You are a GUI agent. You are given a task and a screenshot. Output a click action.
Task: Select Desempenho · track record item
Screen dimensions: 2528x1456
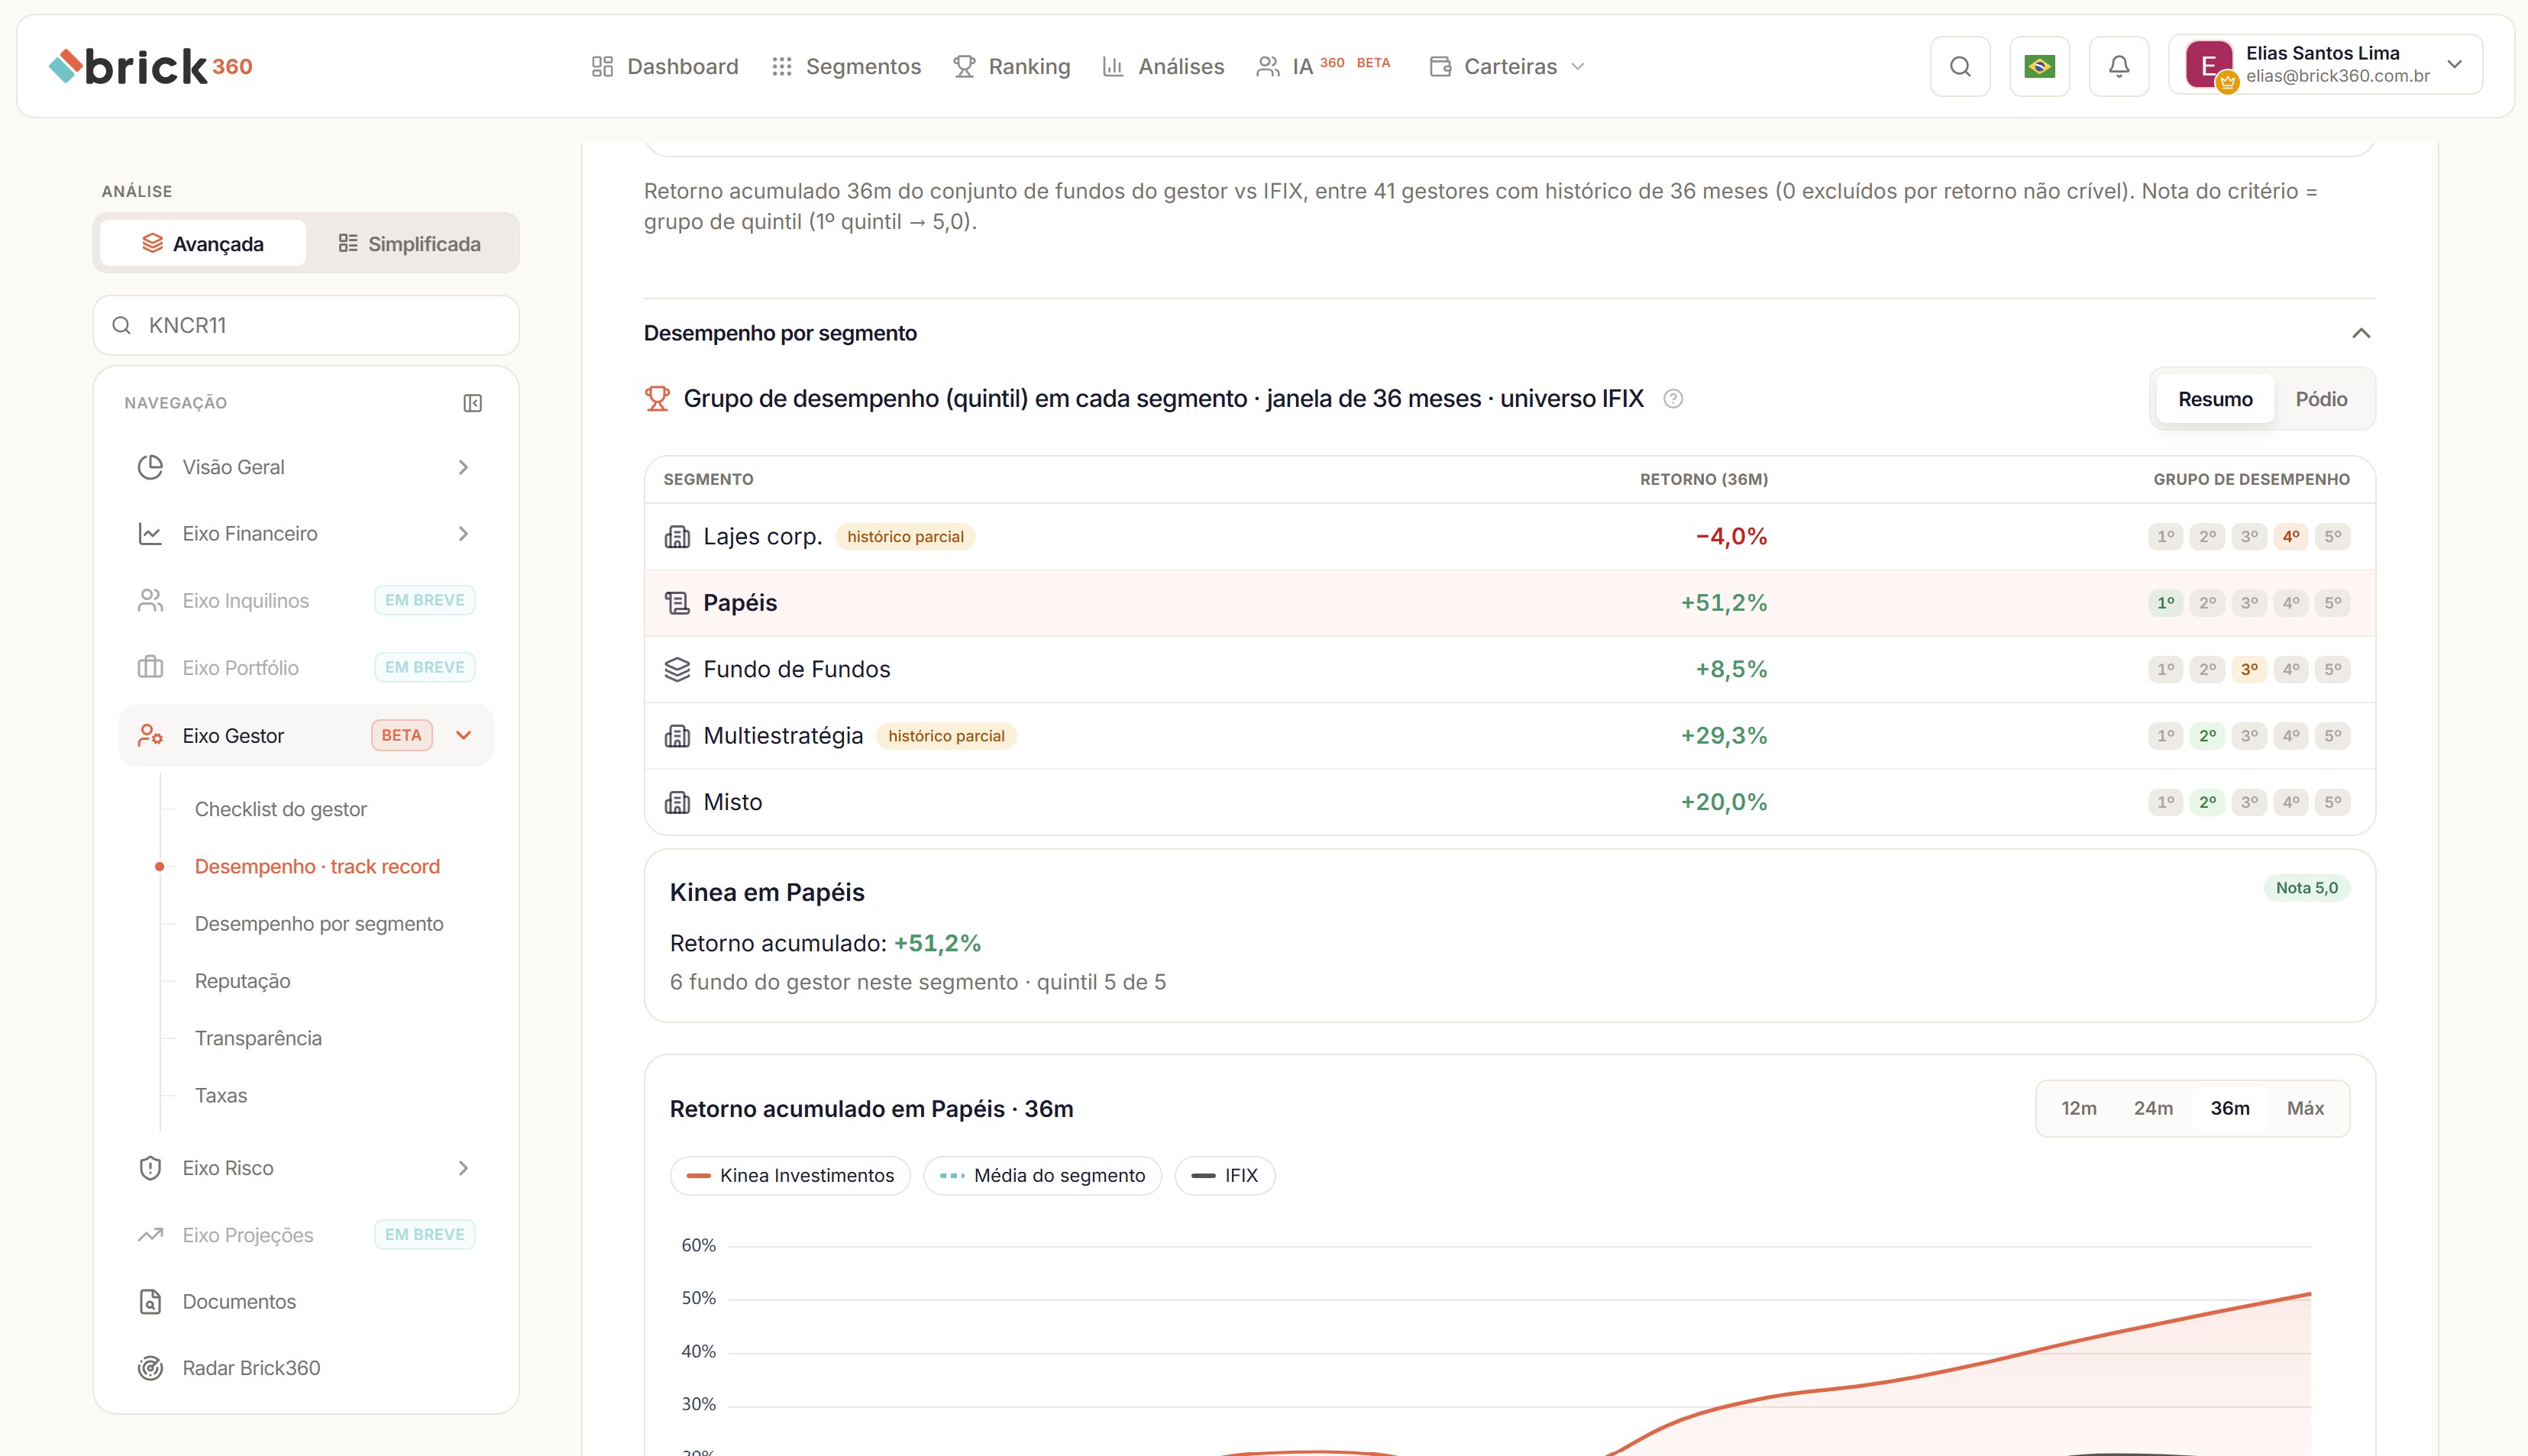click(317, 866)
